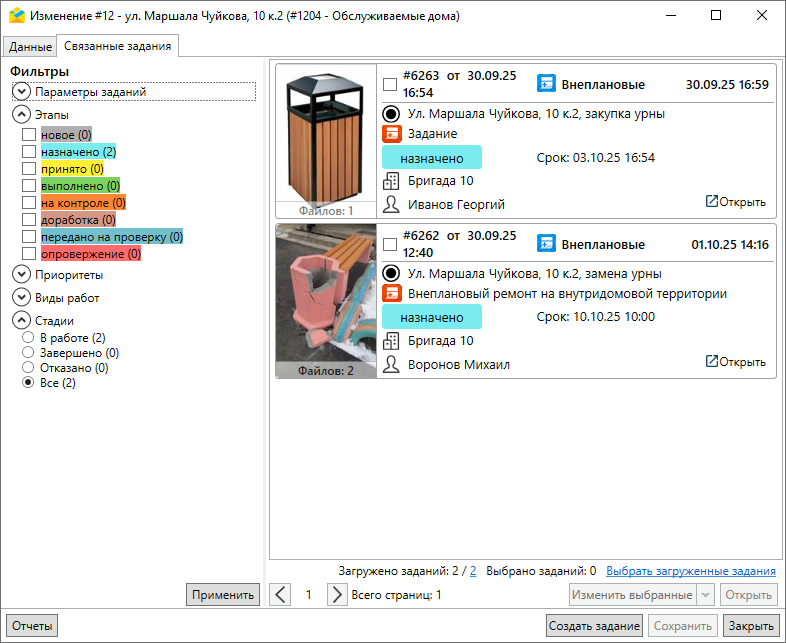
Task: Click the Выбрать загруженные задания link
Action: [x=690, y=571]
